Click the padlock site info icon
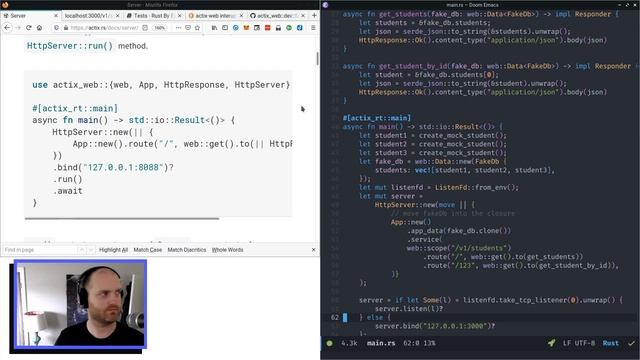This screenshot has width=640, height=360. (65, 28)
